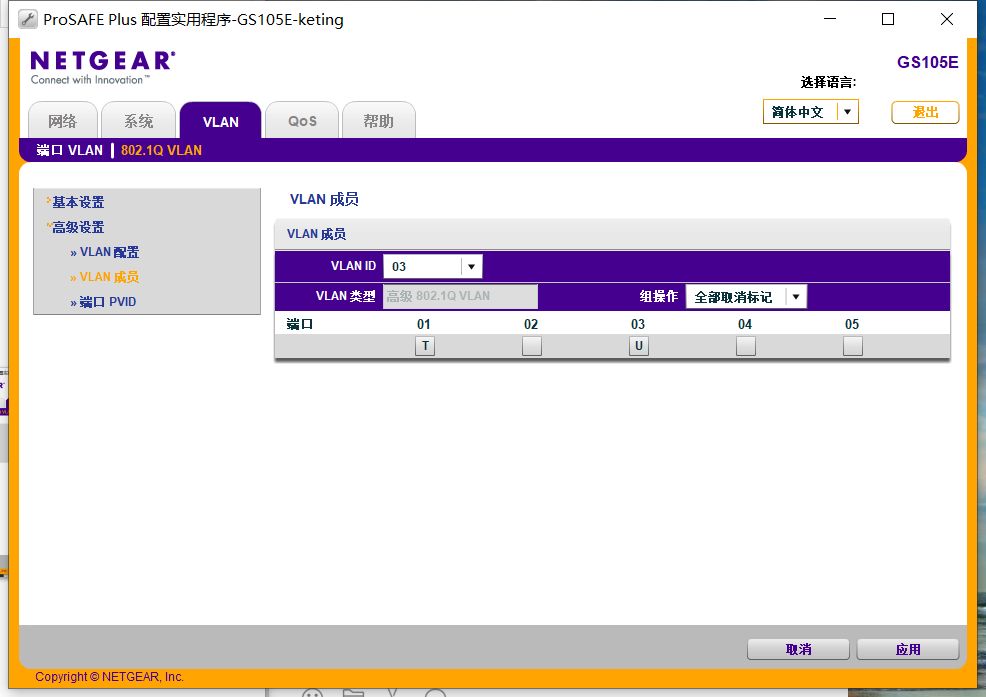Click the Copyright NETGEAR, Inc. text

[x=109, y=677]
